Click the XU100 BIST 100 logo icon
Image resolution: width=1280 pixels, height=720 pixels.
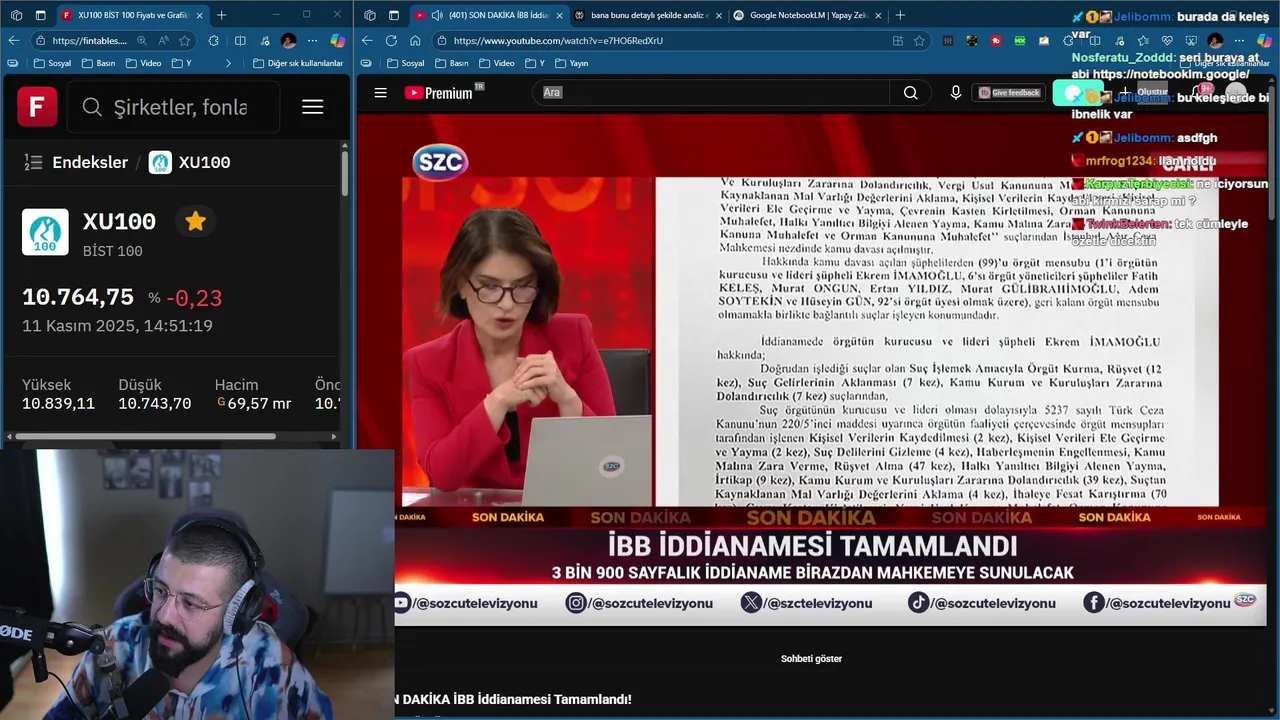click(45, 232)
